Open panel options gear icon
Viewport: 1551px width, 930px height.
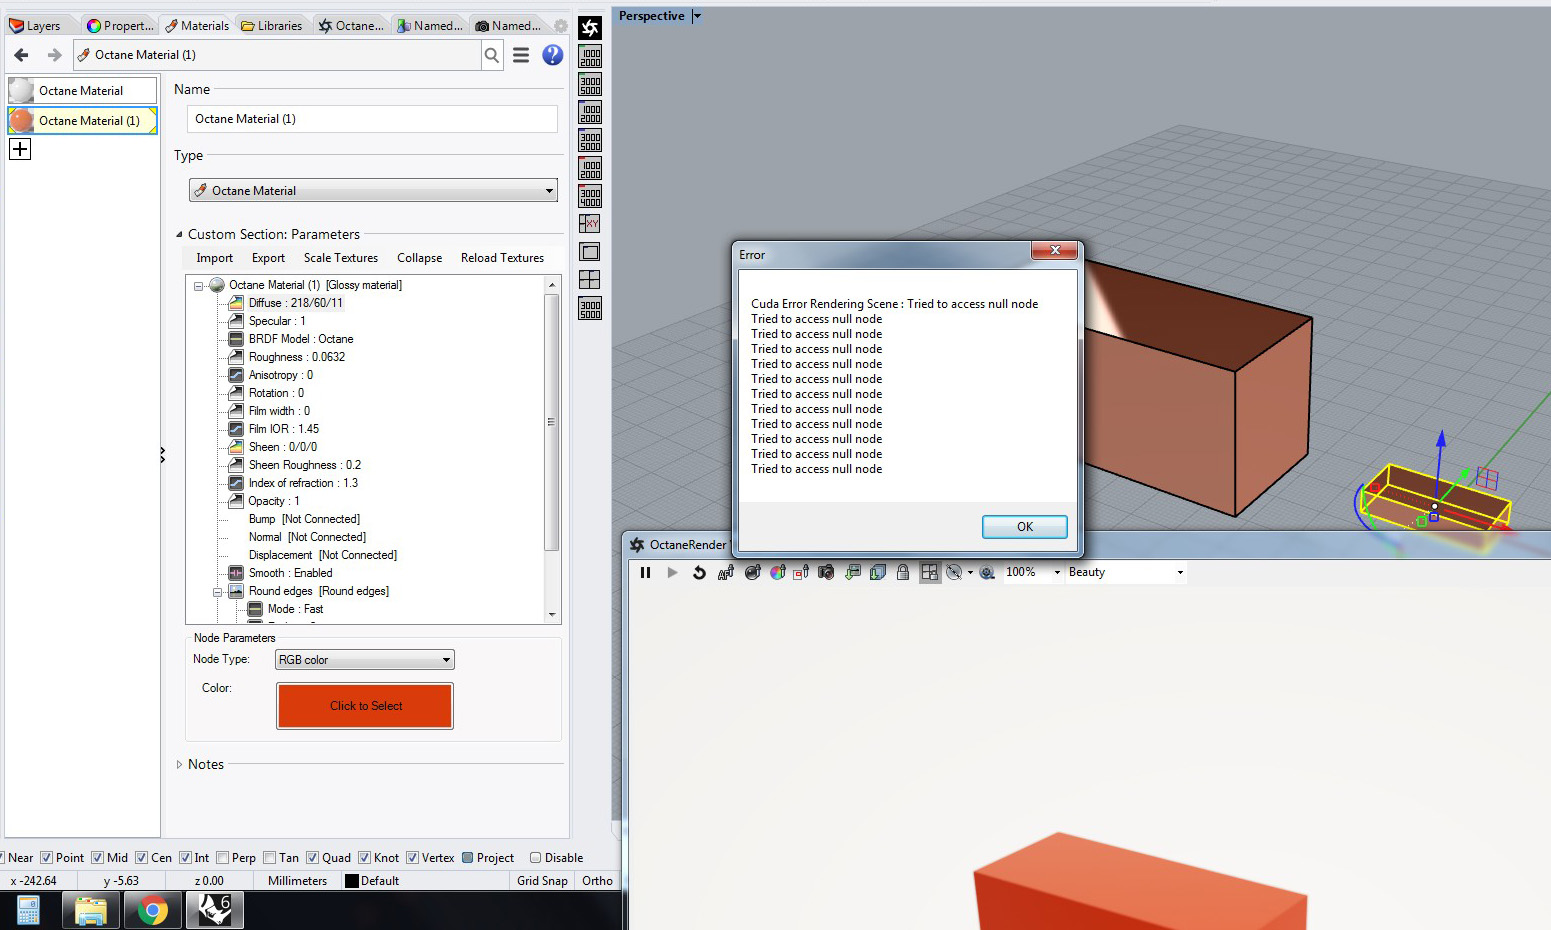click(560, 26)
